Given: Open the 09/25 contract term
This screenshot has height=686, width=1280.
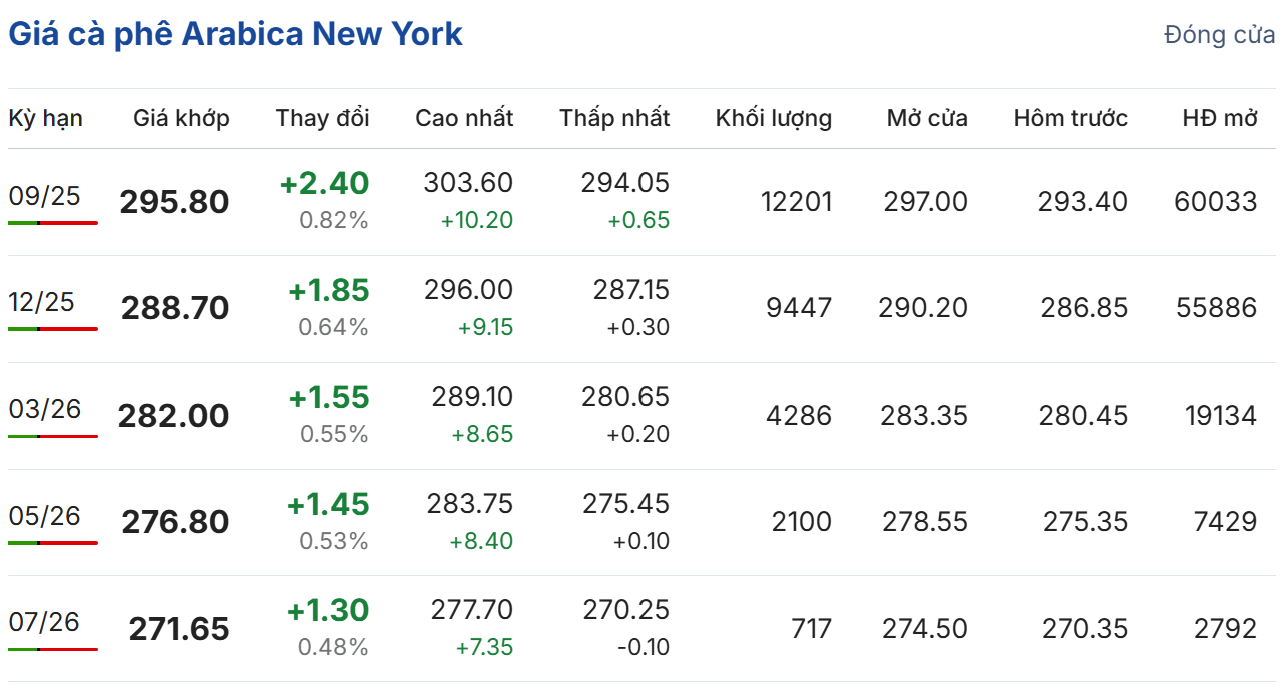Looking at the screenshot, I should point(44,195).
